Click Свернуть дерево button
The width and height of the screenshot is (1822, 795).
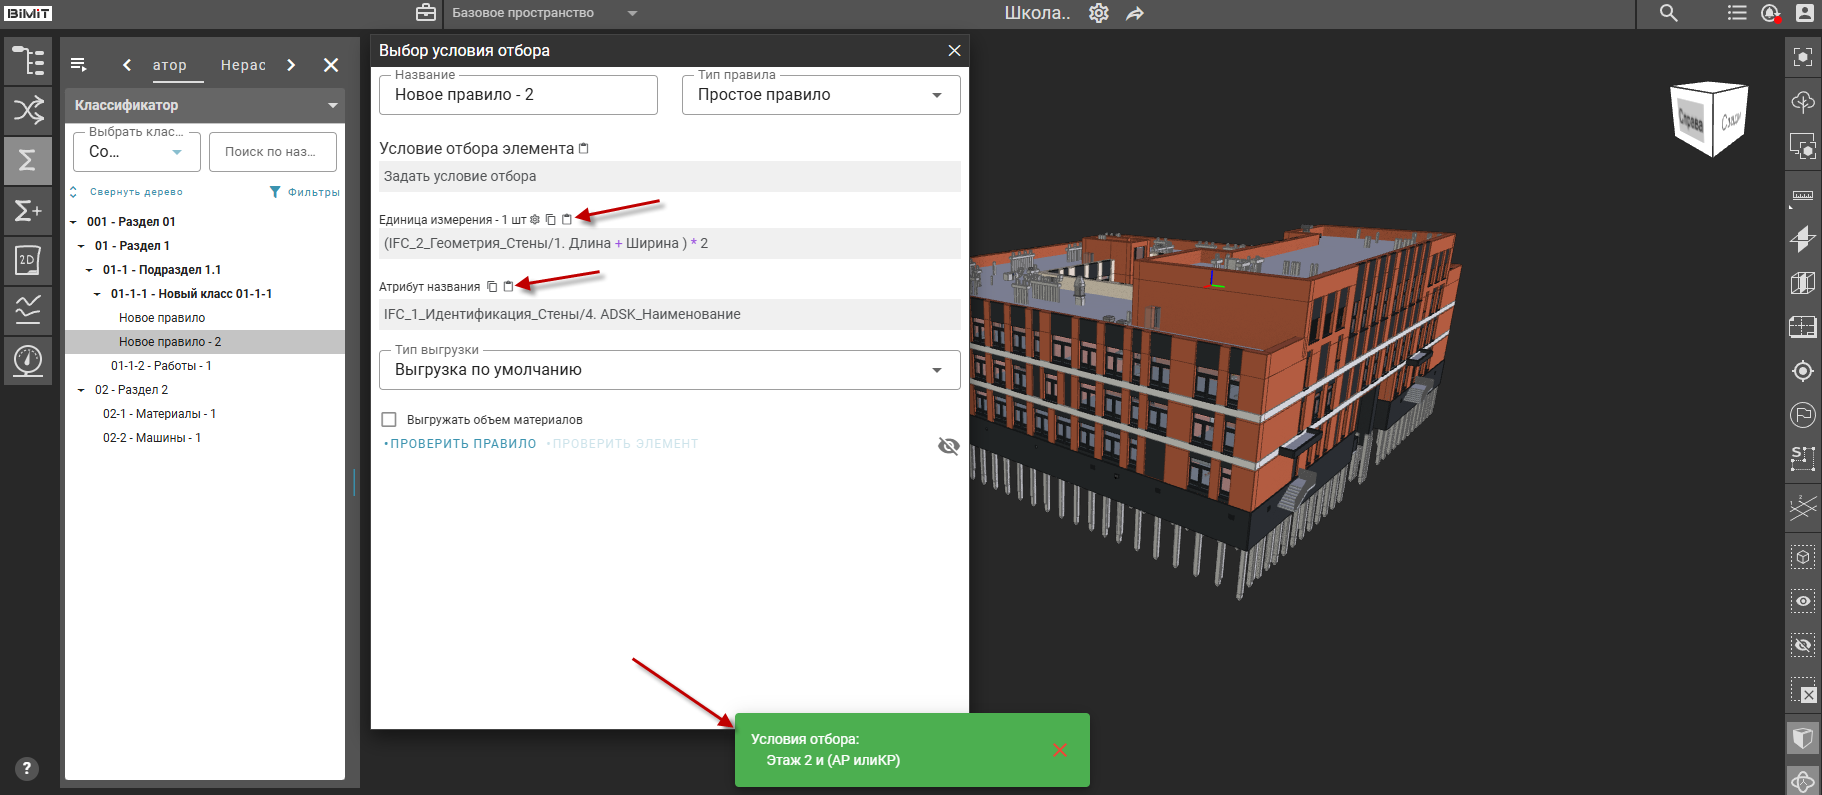(x=128, y=192)
